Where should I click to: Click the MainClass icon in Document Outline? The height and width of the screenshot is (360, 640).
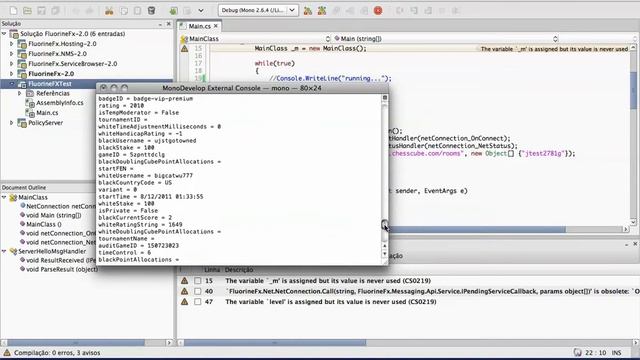[x=13, y=198]
